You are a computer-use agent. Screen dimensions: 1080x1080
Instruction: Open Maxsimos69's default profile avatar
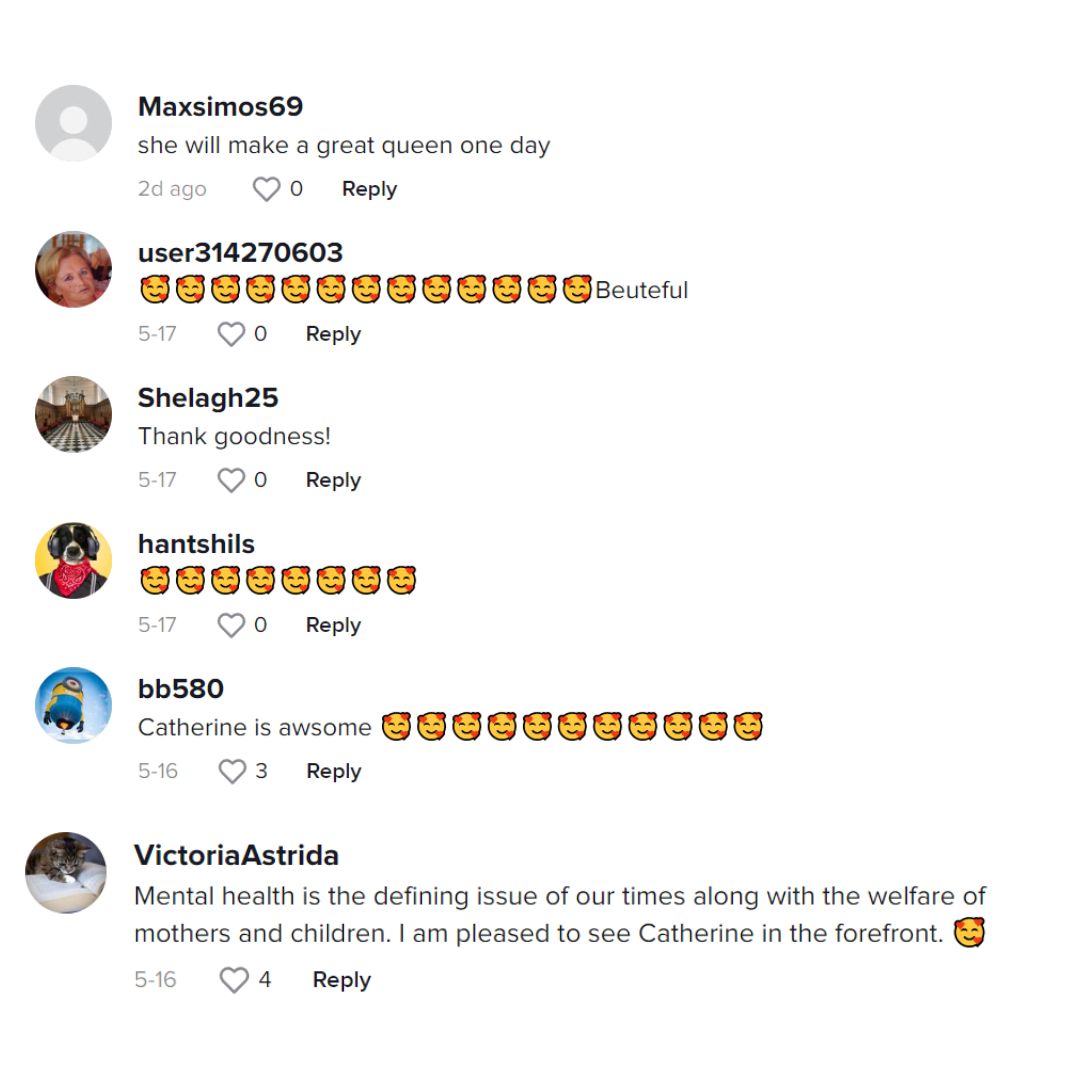[73, 123]
